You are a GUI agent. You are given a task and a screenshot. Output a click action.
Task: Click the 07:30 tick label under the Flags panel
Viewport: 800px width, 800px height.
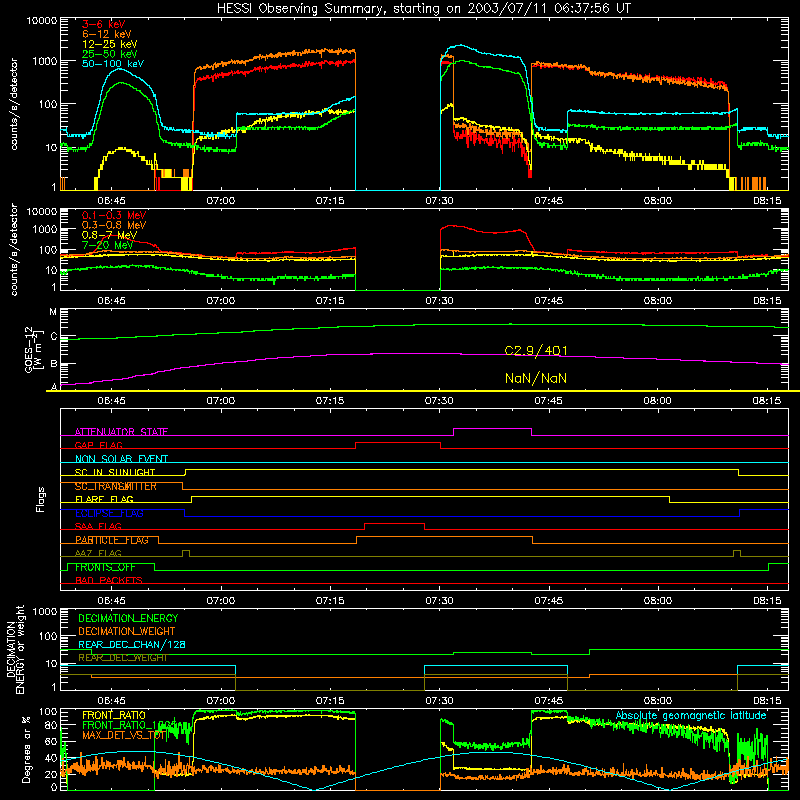pyautogui.click(x=439, y=601)
